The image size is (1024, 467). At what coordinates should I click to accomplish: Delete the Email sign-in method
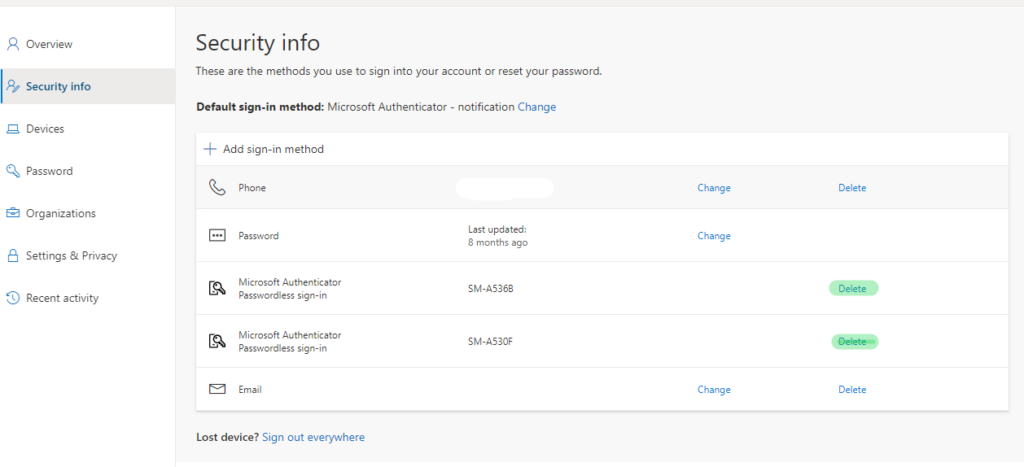852,390
